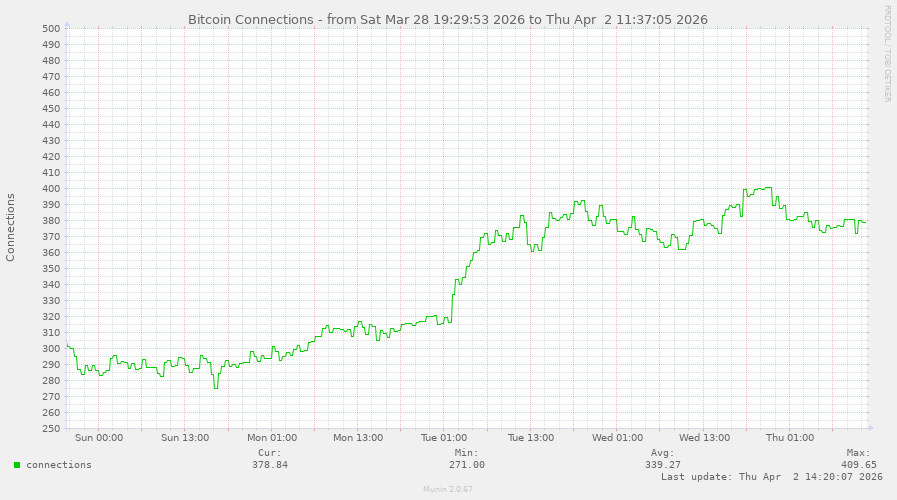Click the Wed 13:00 x-axis label
The image size is (897, 500).
pyautogui.click(x=703, y=438)
